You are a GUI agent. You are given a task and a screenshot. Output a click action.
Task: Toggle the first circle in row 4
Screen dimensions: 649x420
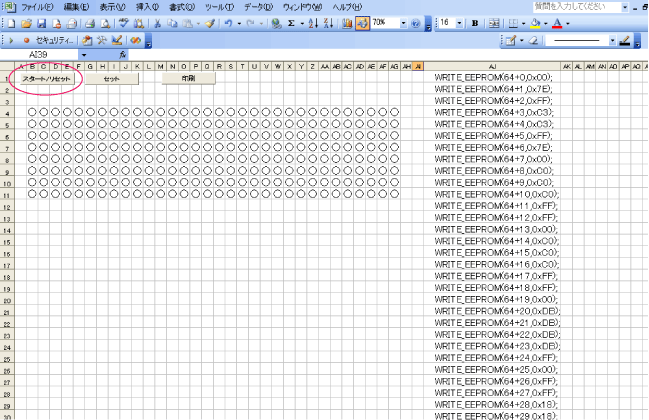(33, 112)
